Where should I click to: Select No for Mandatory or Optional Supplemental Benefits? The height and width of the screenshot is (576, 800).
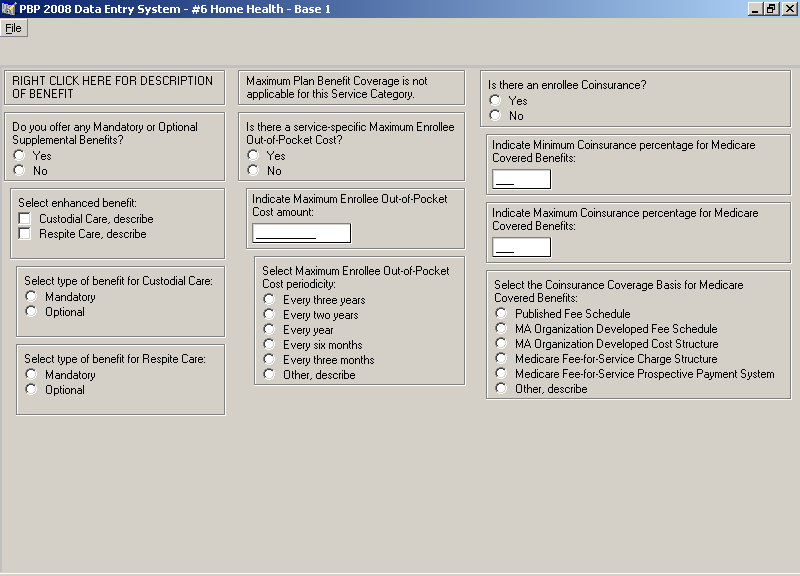click(x=19, y=170)
